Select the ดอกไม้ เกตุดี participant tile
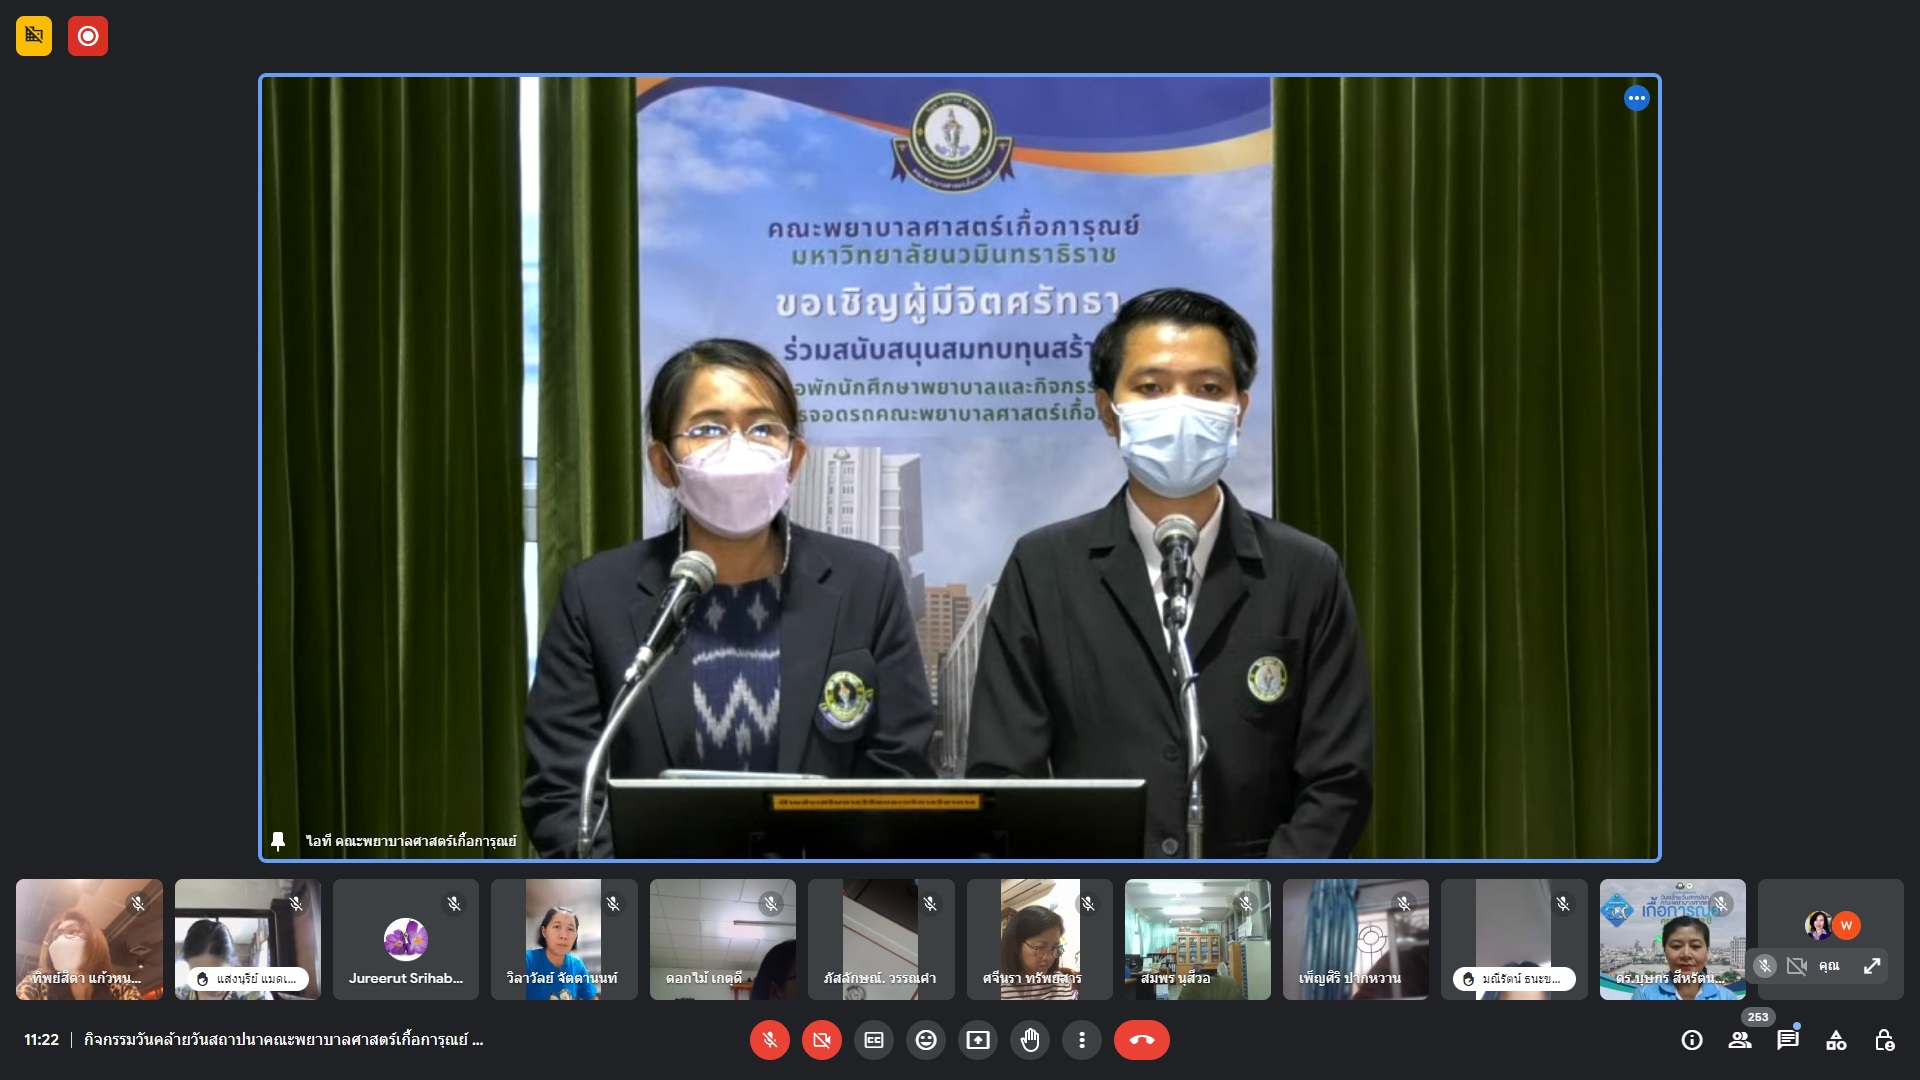1920x1080 pixels. (723, 940)
